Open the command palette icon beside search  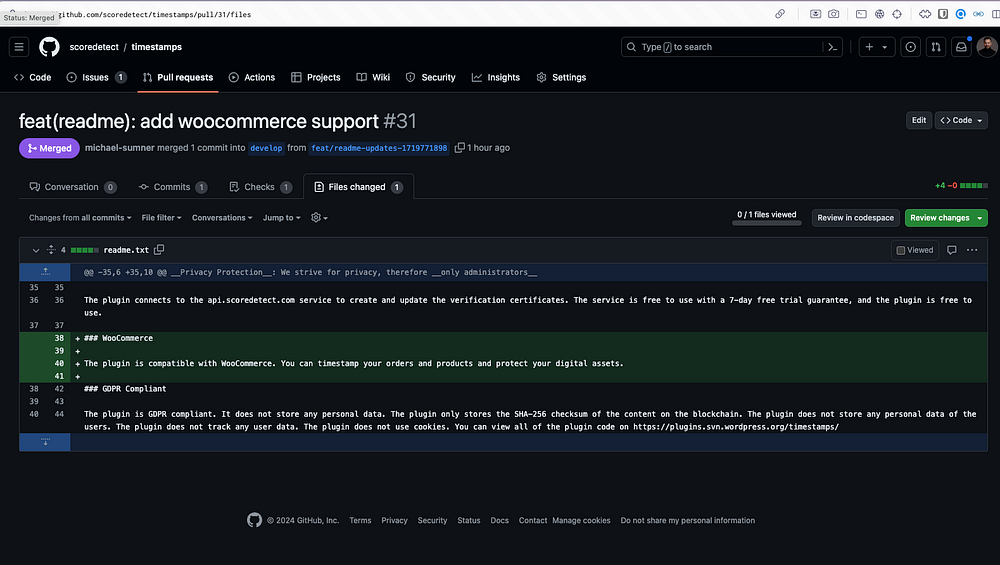coord(832,47)
